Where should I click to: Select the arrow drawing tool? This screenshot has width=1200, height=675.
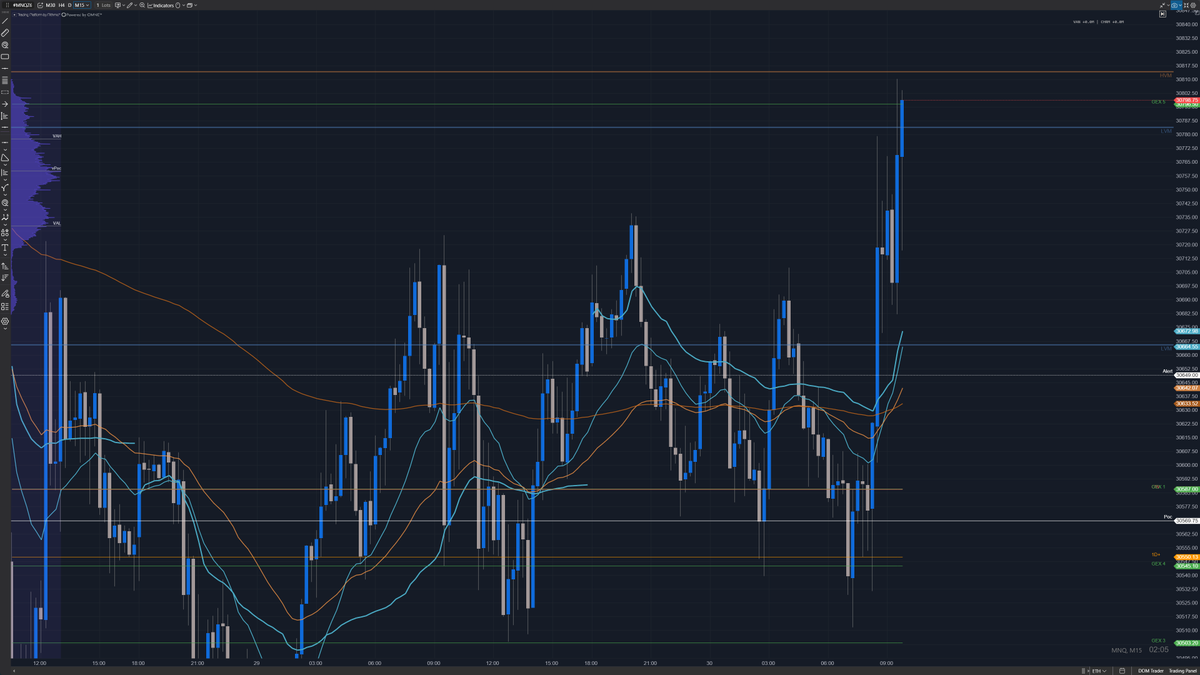5,104
